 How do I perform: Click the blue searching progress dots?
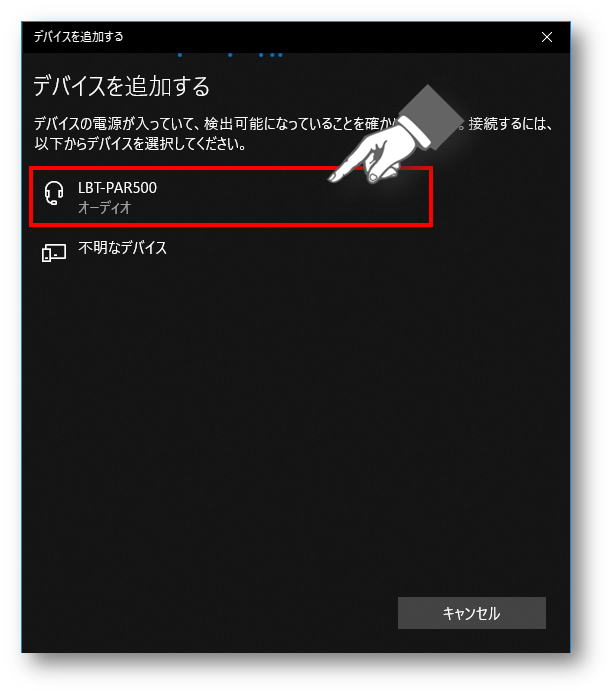[230, 55]
